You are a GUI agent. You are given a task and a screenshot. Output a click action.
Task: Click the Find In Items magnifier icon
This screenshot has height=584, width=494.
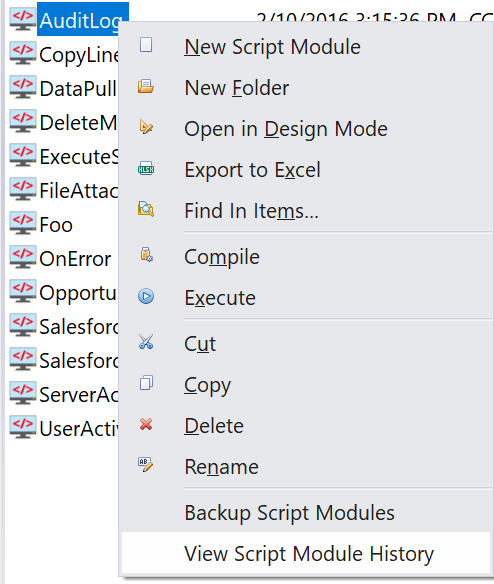[x=146, y=209]
